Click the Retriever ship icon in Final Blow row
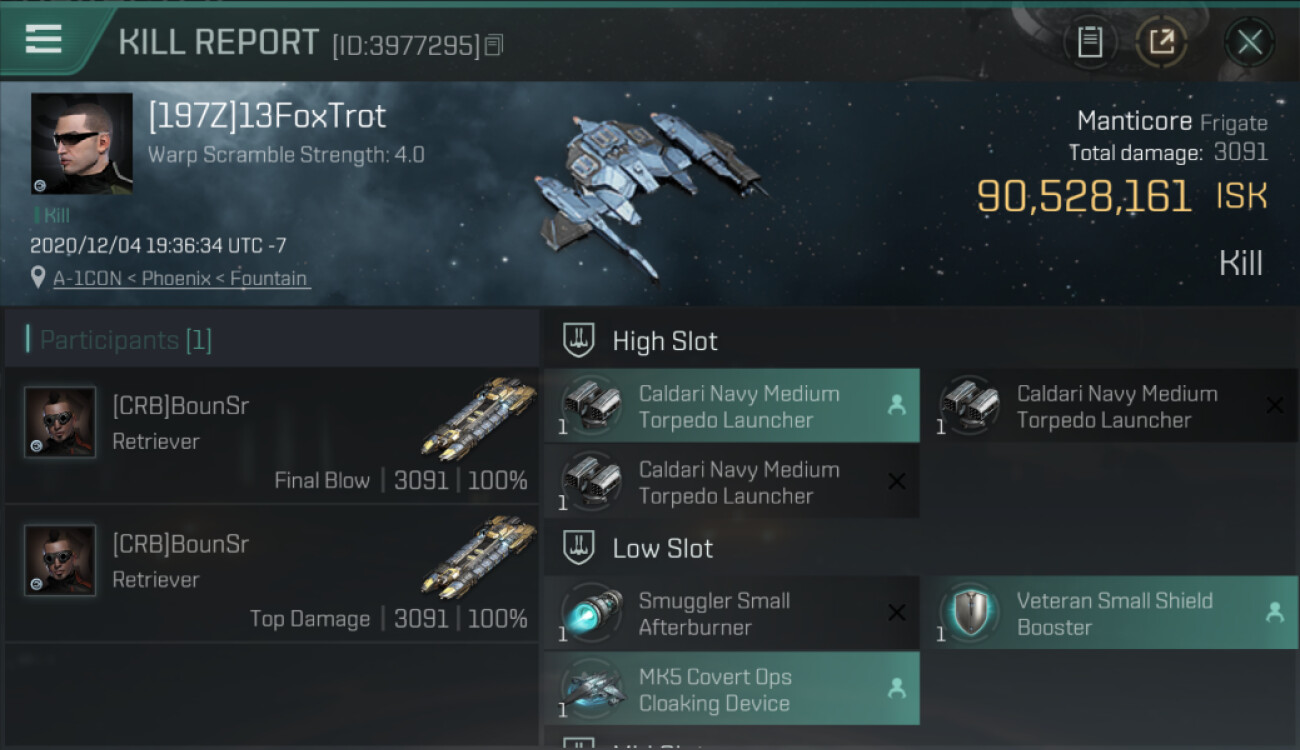 478,418
